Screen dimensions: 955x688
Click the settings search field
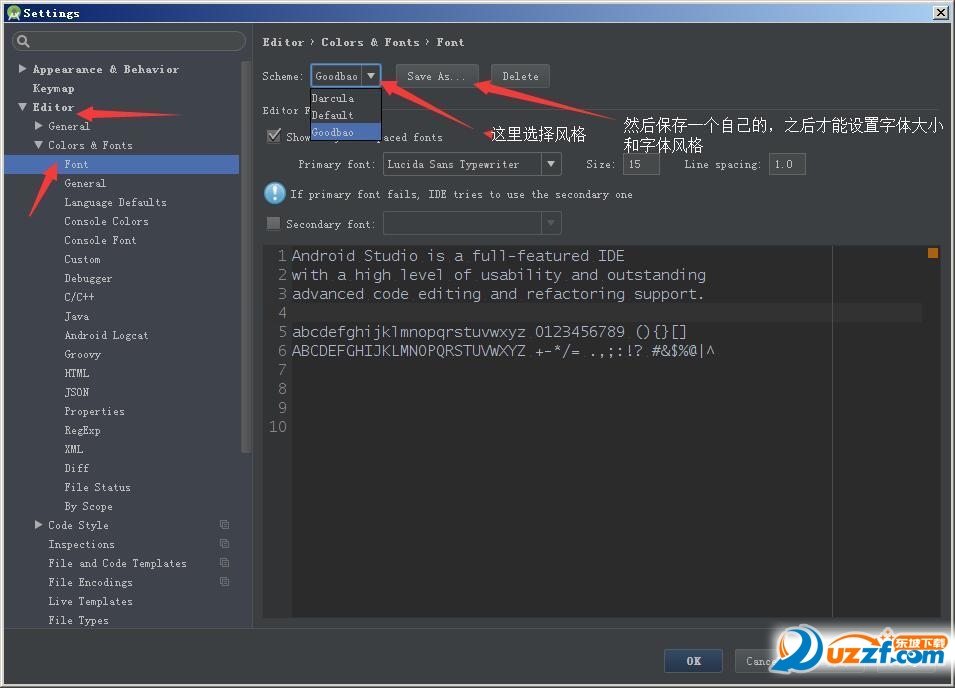tap(129, 41)
